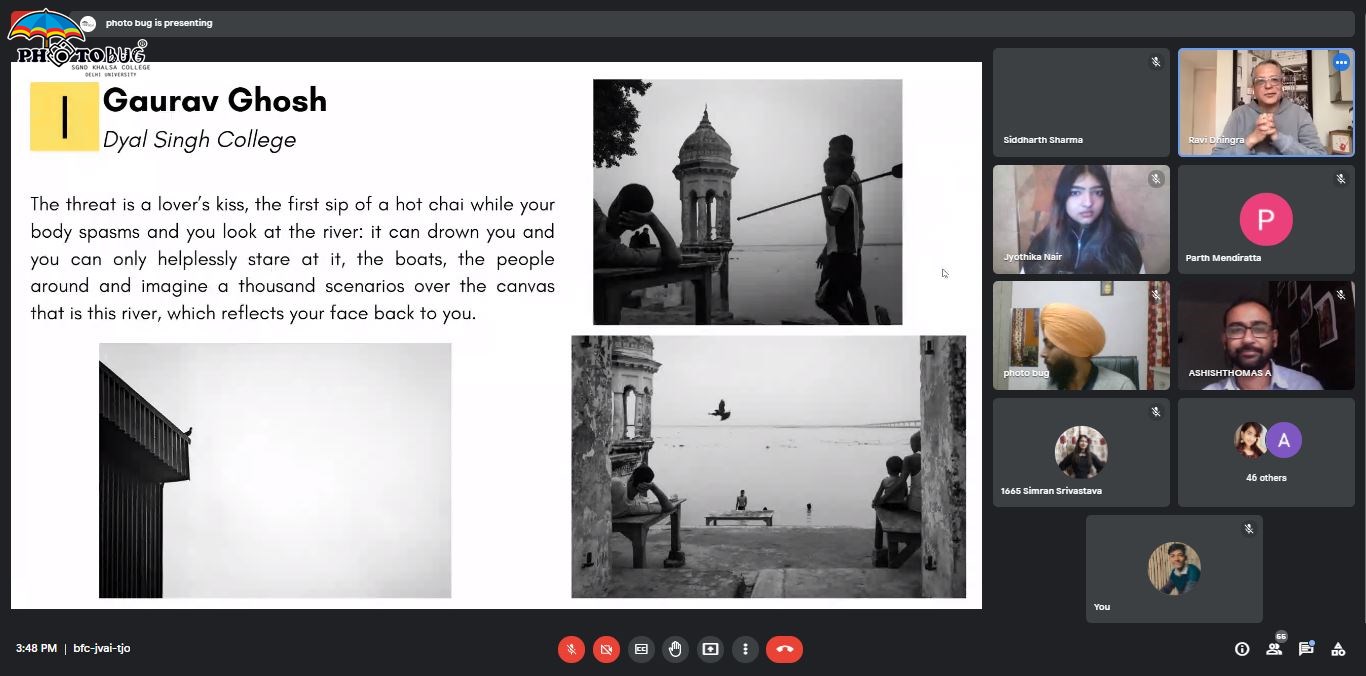Show the people list with 66 participants
The height and width of the screenshot is (676, 1366).
point(1274,649)
